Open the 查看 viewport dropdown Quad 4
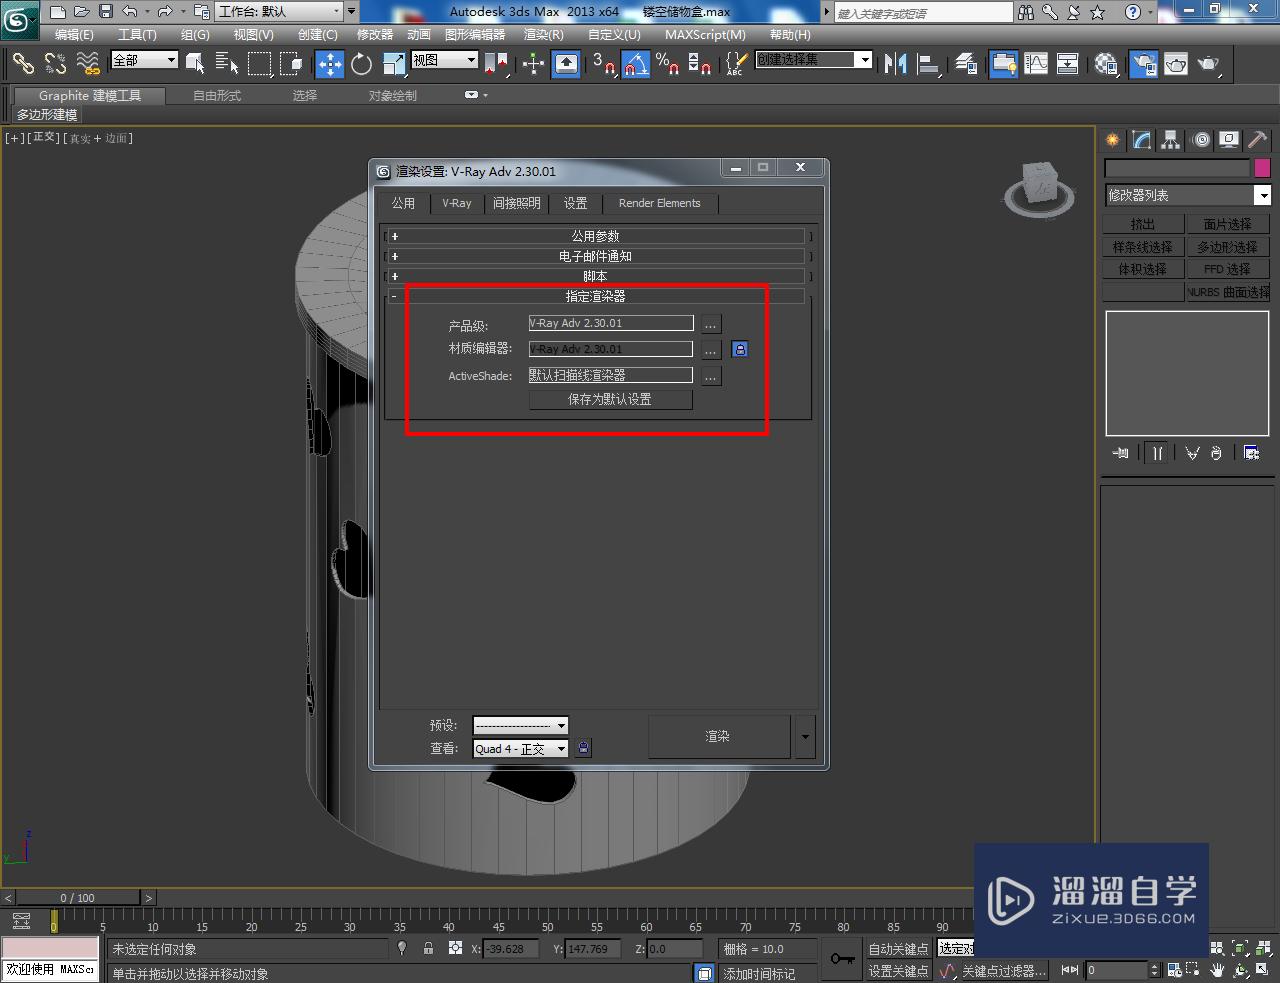The width and height of the screenshot is (1280, 983). click(521, 748)
